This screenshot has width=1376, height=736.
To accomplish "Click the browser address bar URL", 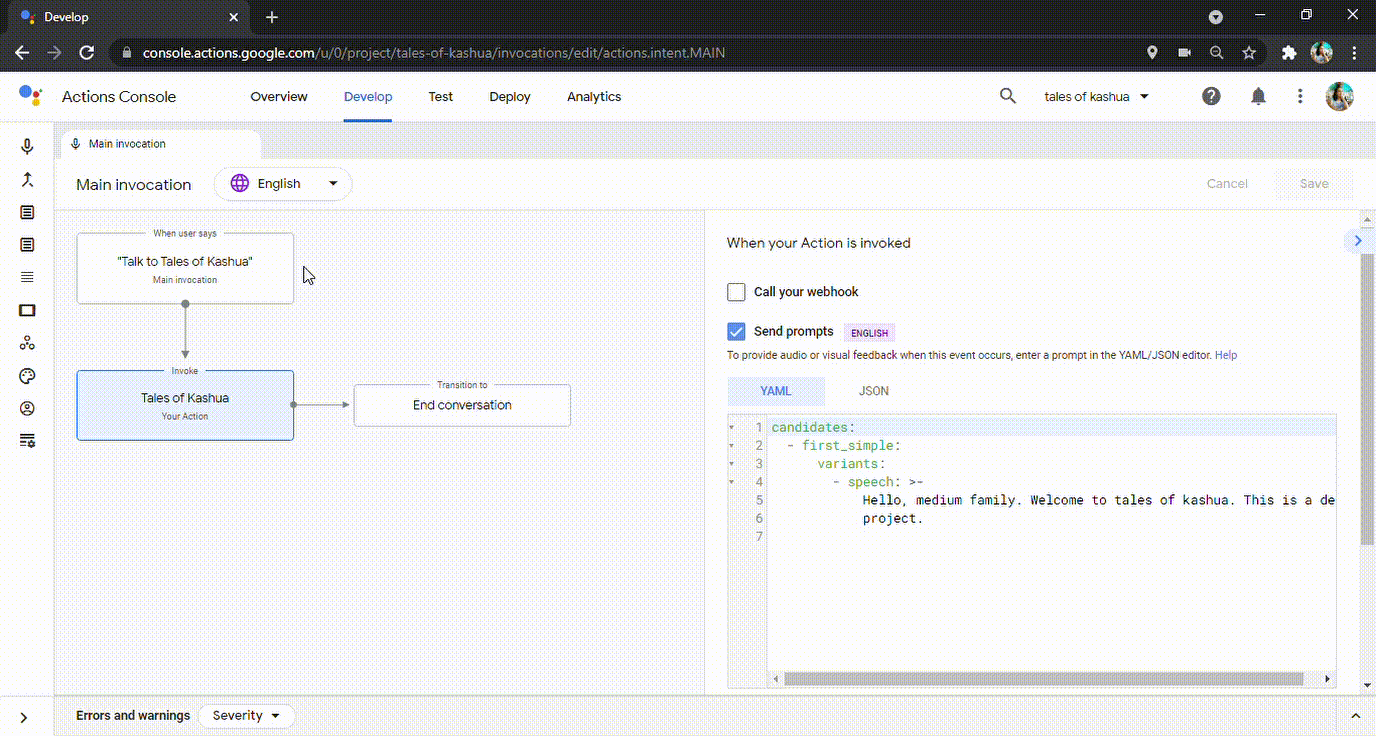I will click(434, 53).
